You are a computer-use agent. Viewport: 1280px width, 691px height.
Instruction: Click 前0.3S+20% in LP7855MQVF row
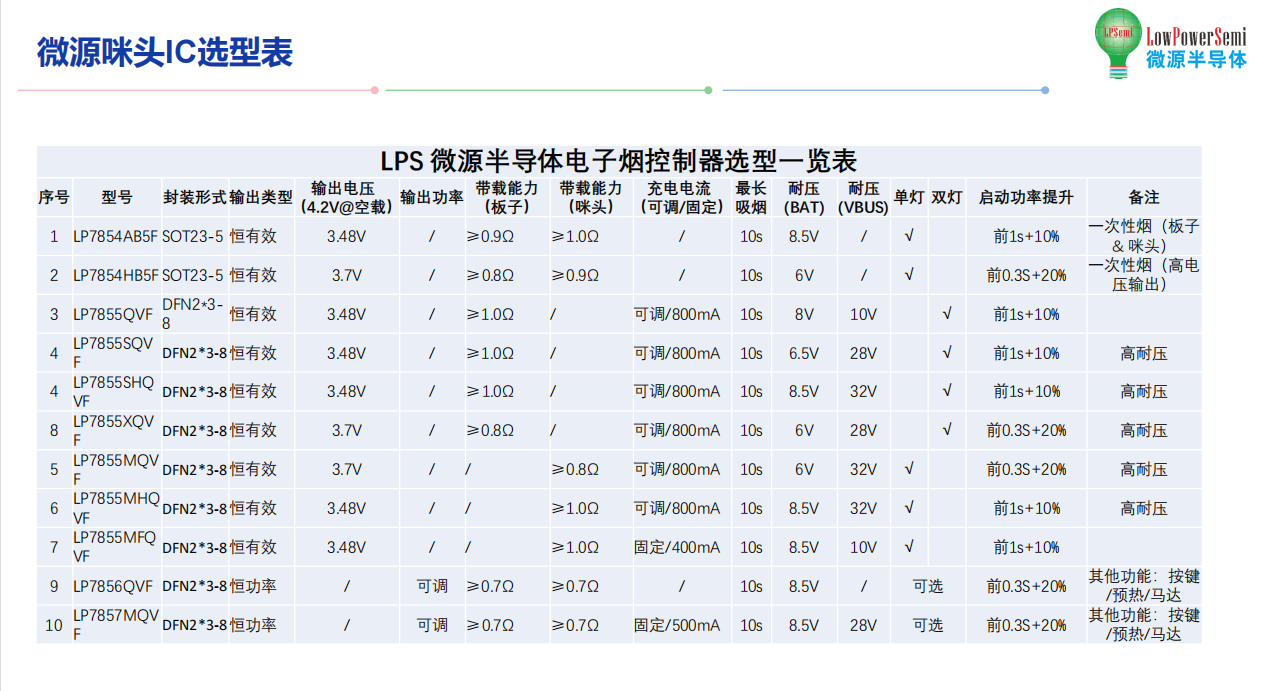pos(1026,469)
